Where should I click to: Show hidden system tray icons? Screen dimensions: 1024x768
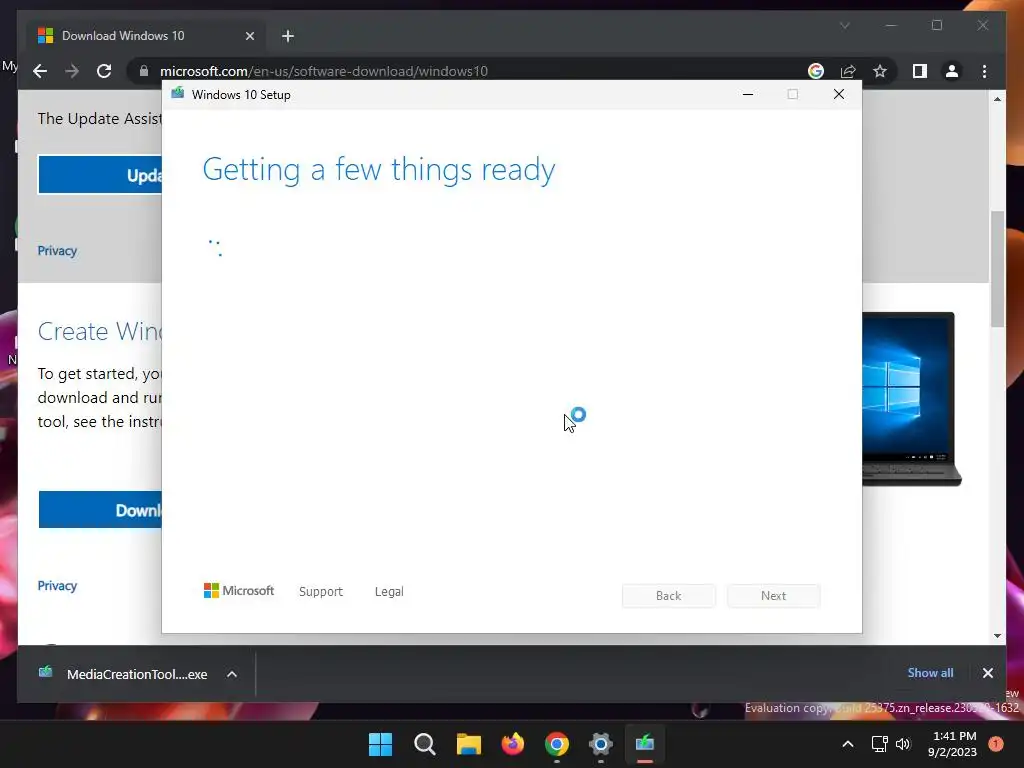(x=848, y=744)
